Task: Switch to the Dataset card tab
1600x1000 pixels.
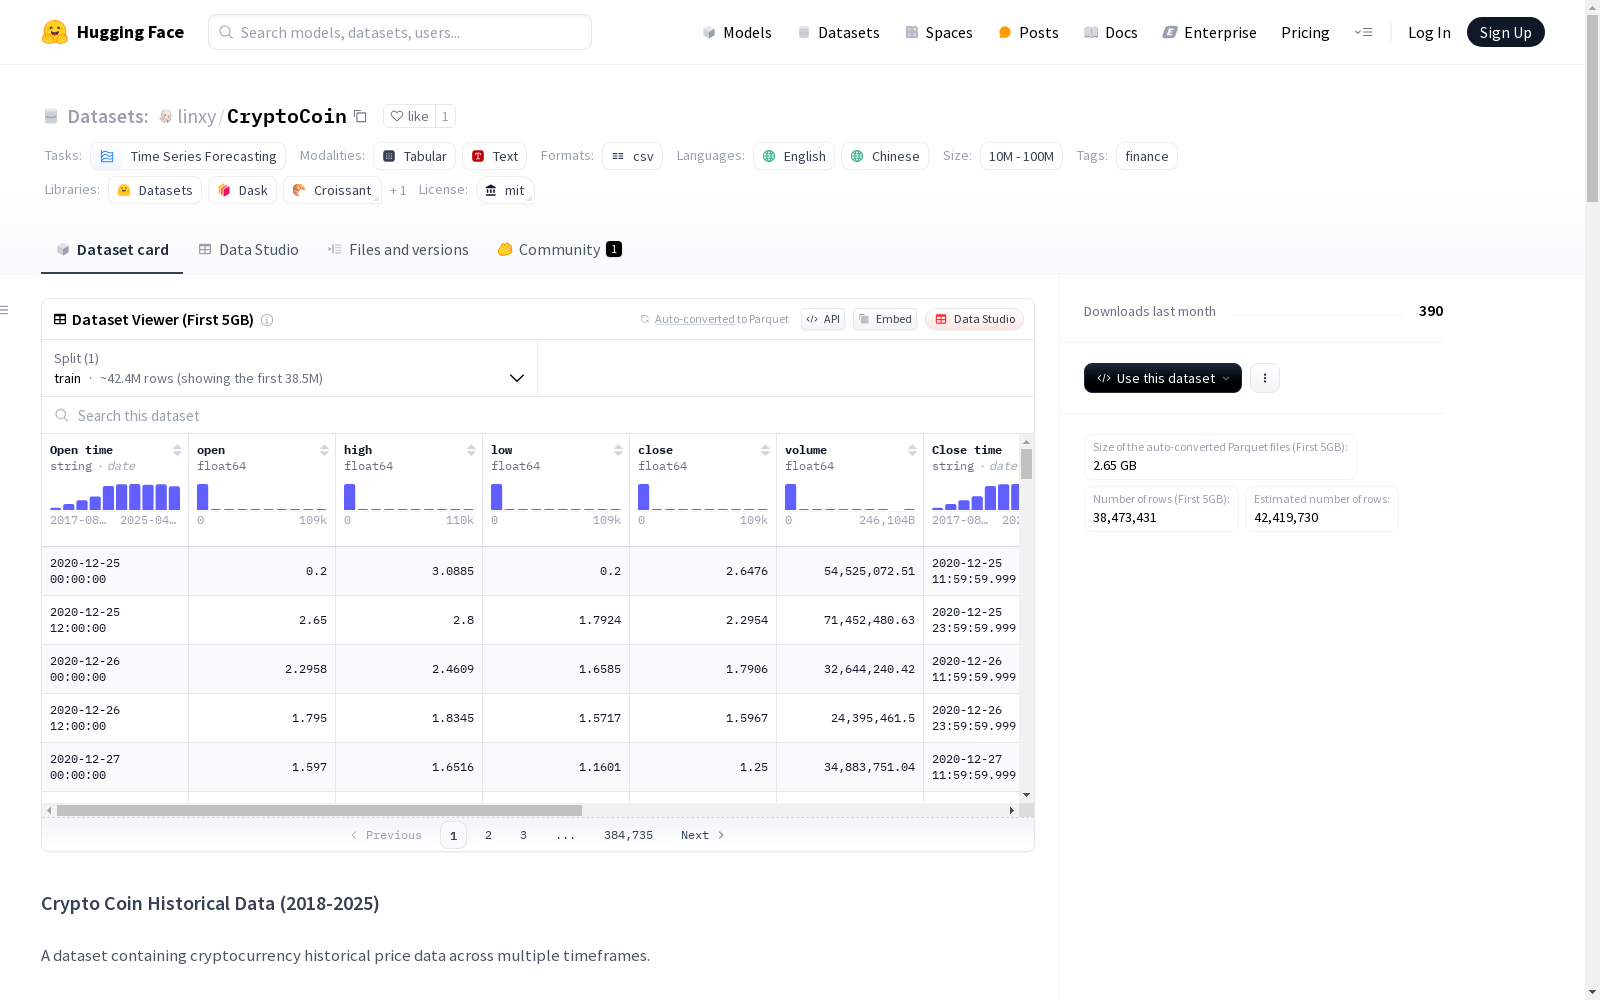Action: click(112, 250)
